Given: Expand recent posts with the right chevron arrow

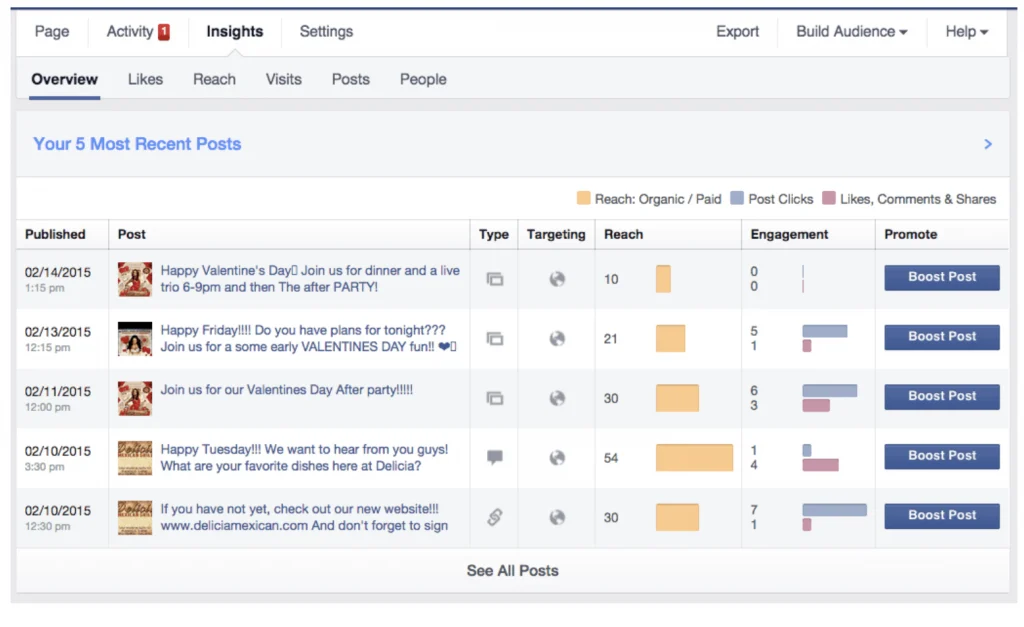Looking at the screenshot, I should point(988,144).
